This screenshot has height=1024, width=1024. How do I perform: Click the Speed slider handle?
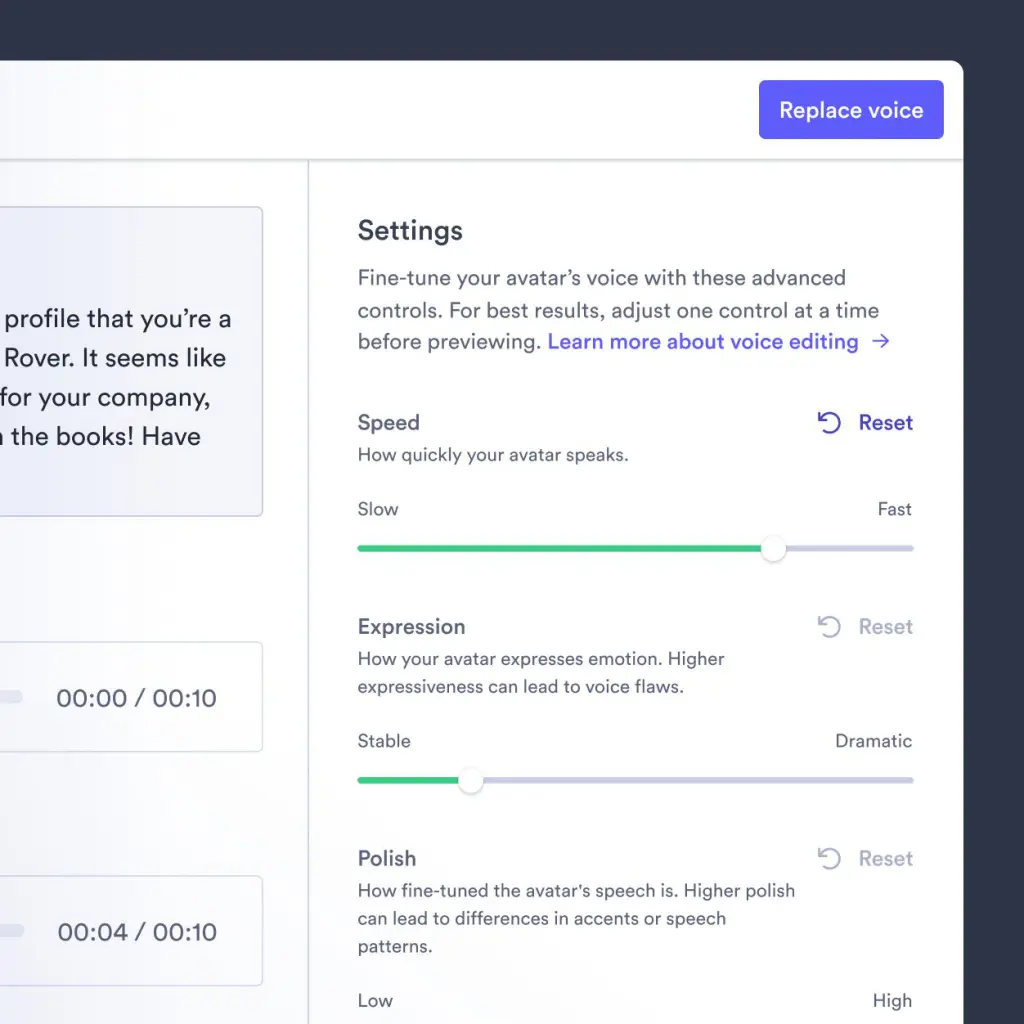click(773, 548)
